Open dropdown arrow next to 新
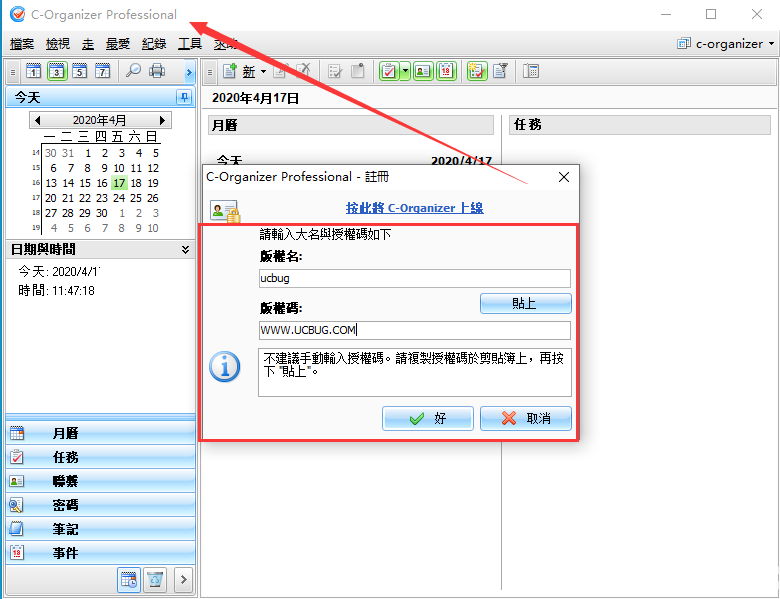Image resolution: width=780 pixels, height=599 pixels. 263,72
